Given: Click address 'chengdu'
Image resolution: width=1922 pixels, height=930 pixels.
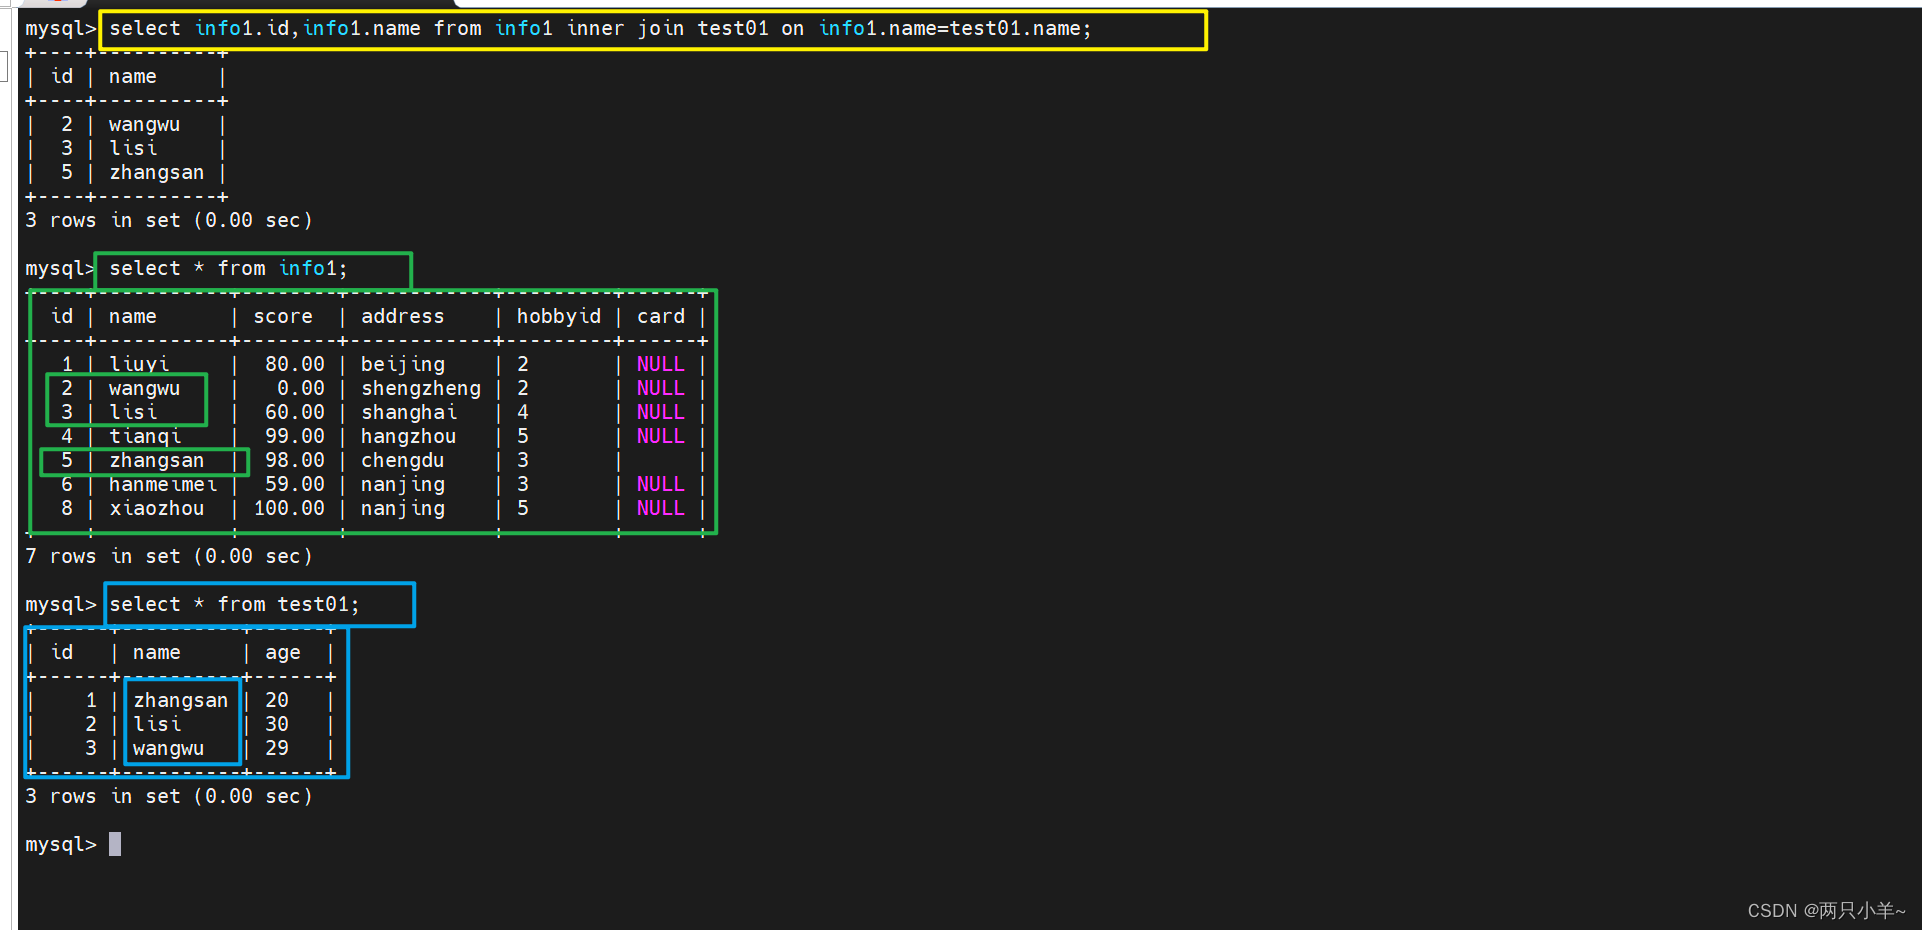Looking at the screenshot, I should [402, 461].
